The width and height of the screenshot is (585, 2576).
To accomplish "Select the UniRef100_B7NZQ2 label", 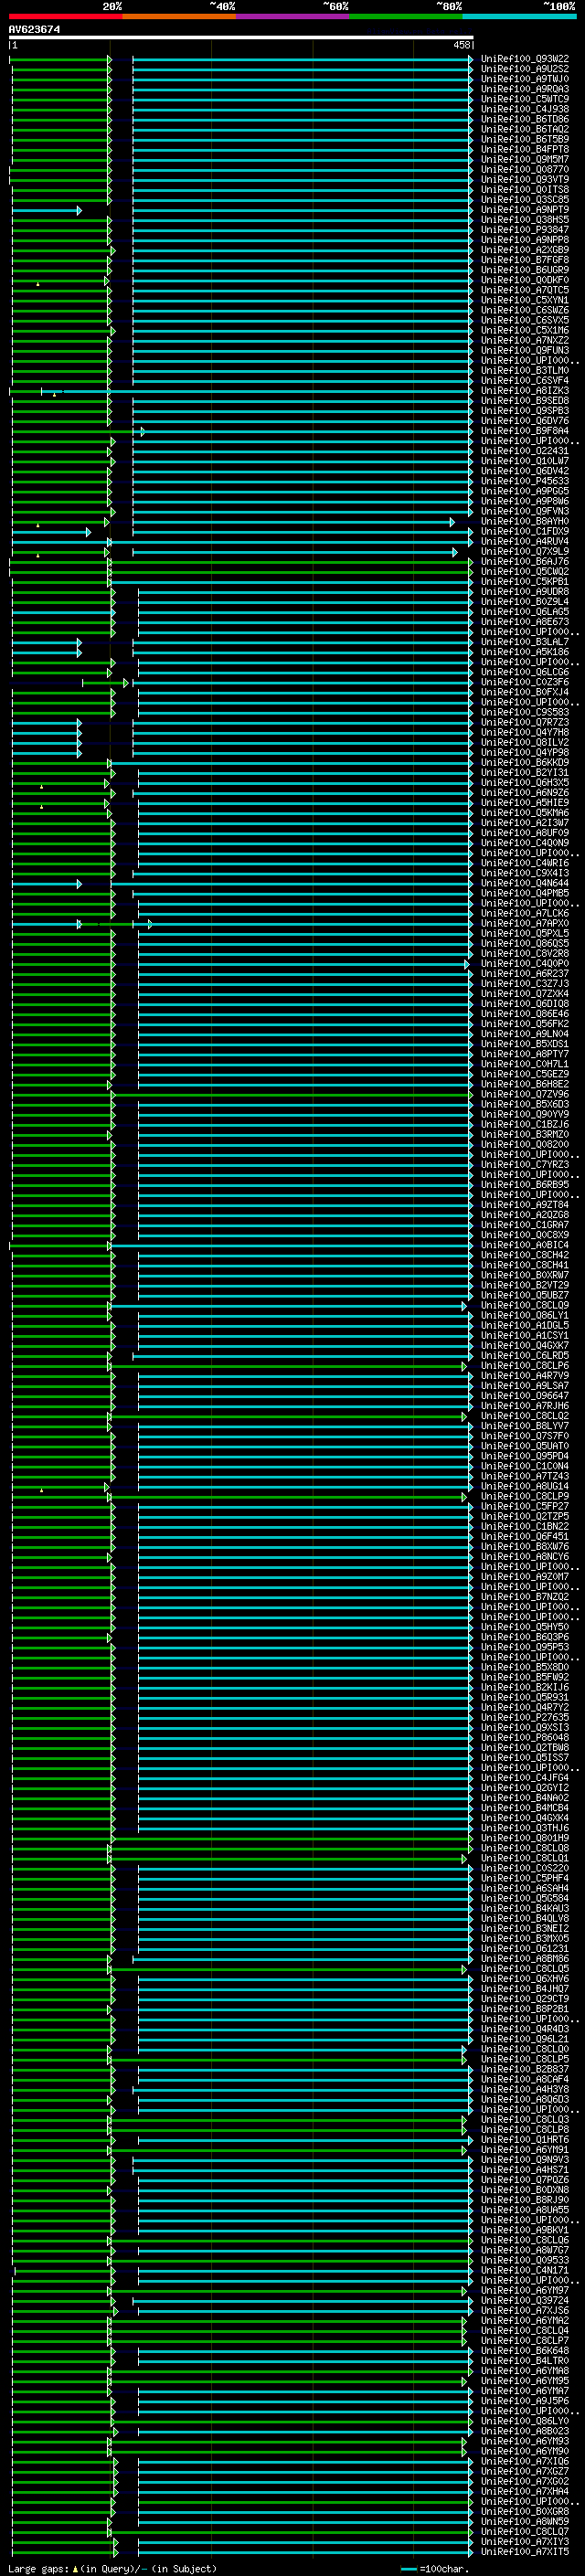I will 525,1597.
